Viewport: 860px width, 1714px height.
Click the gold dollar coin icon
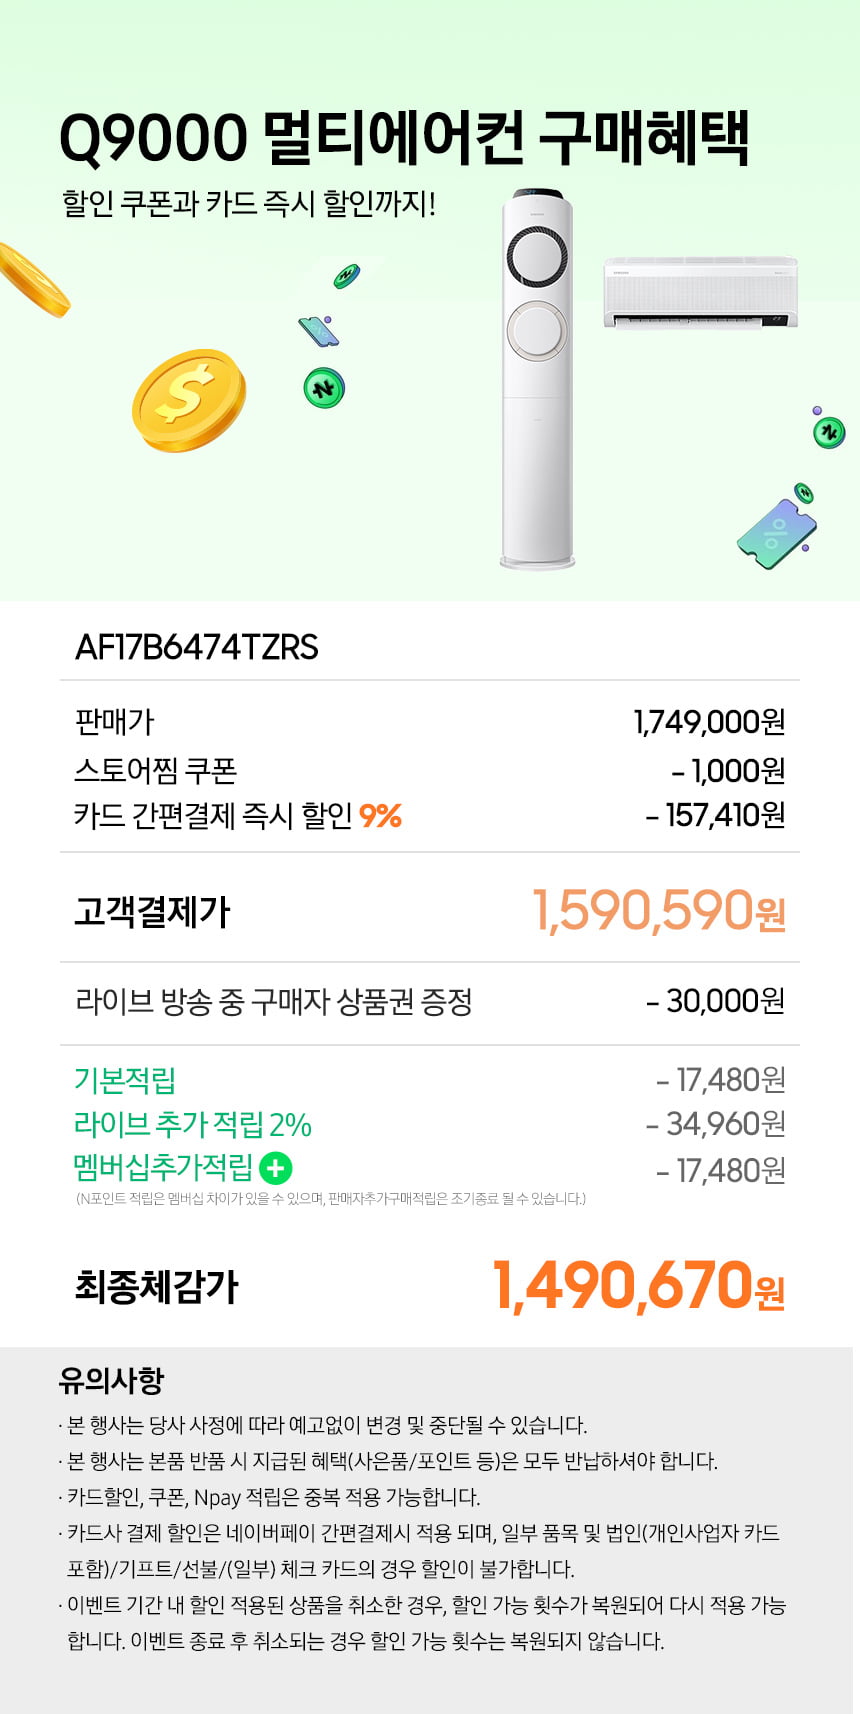[x=189, y=400]
